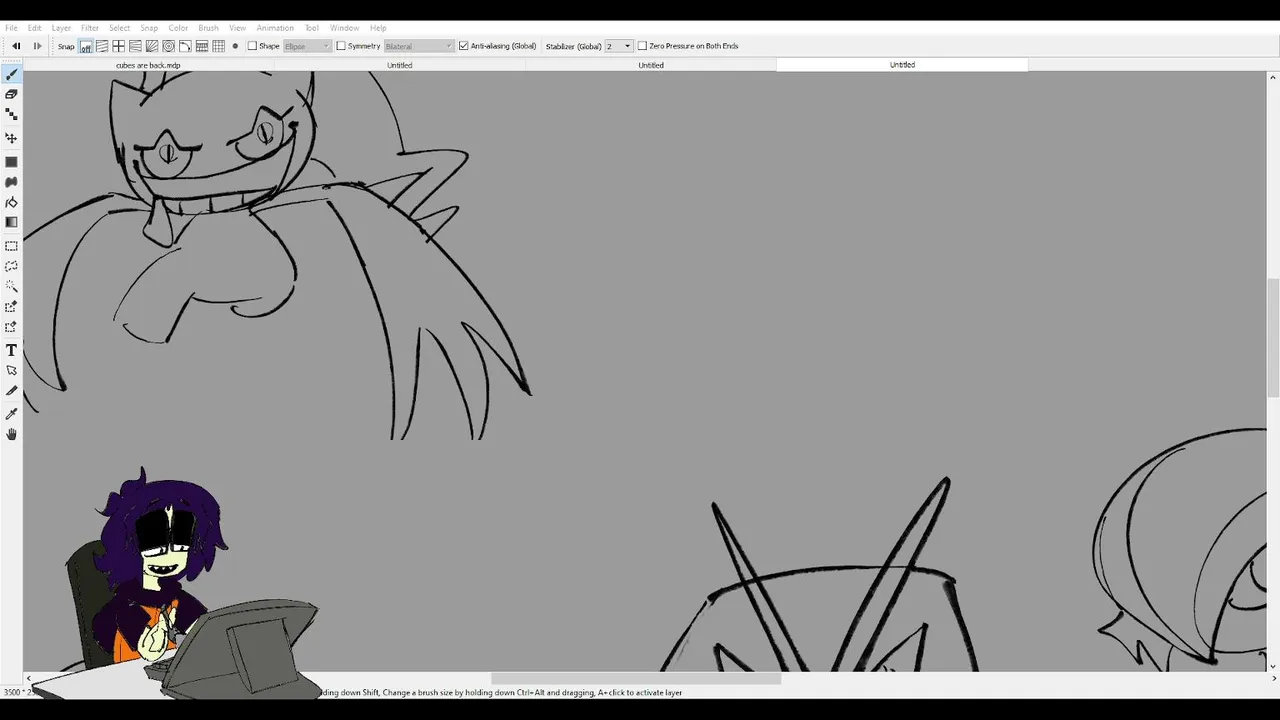The height and width of the screenshot is (720, 1280).
Task: Click the 'Stabilizer (Global)' label
Action: [x=573, y=46]
